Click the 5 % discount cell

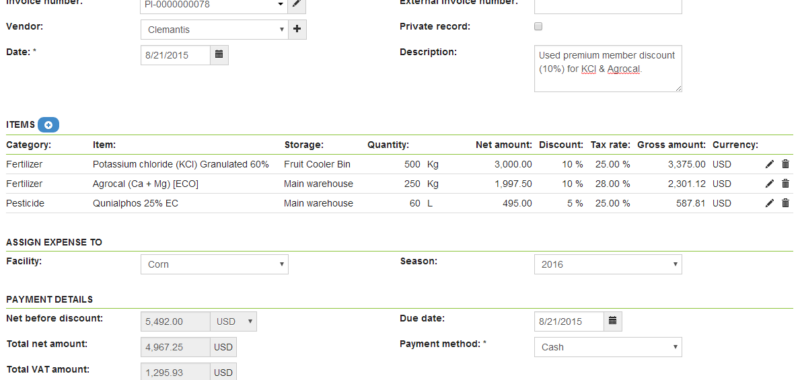coord(574,203)
